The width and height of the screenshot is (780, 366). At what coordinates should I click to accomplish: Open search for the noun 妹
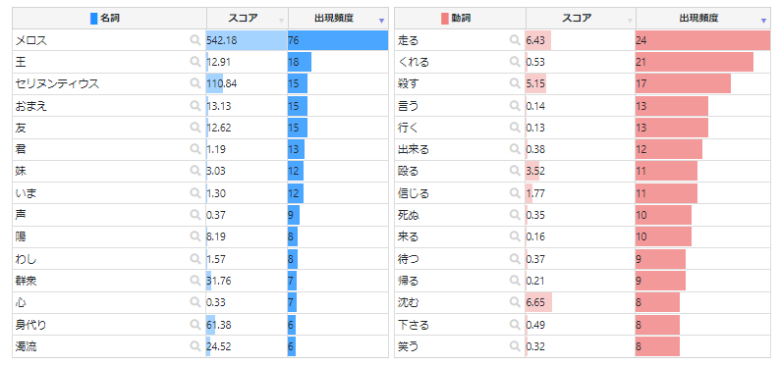195,171
